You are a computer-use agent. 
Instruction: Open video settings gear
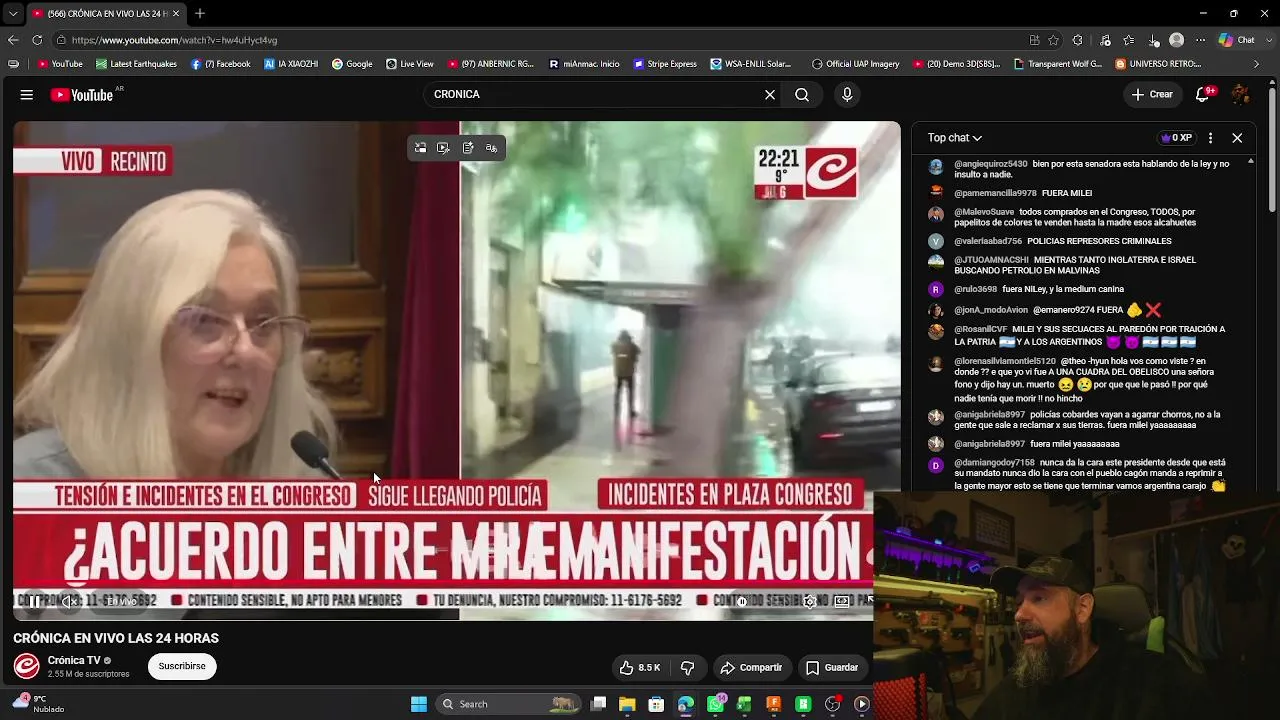(810, 601)
